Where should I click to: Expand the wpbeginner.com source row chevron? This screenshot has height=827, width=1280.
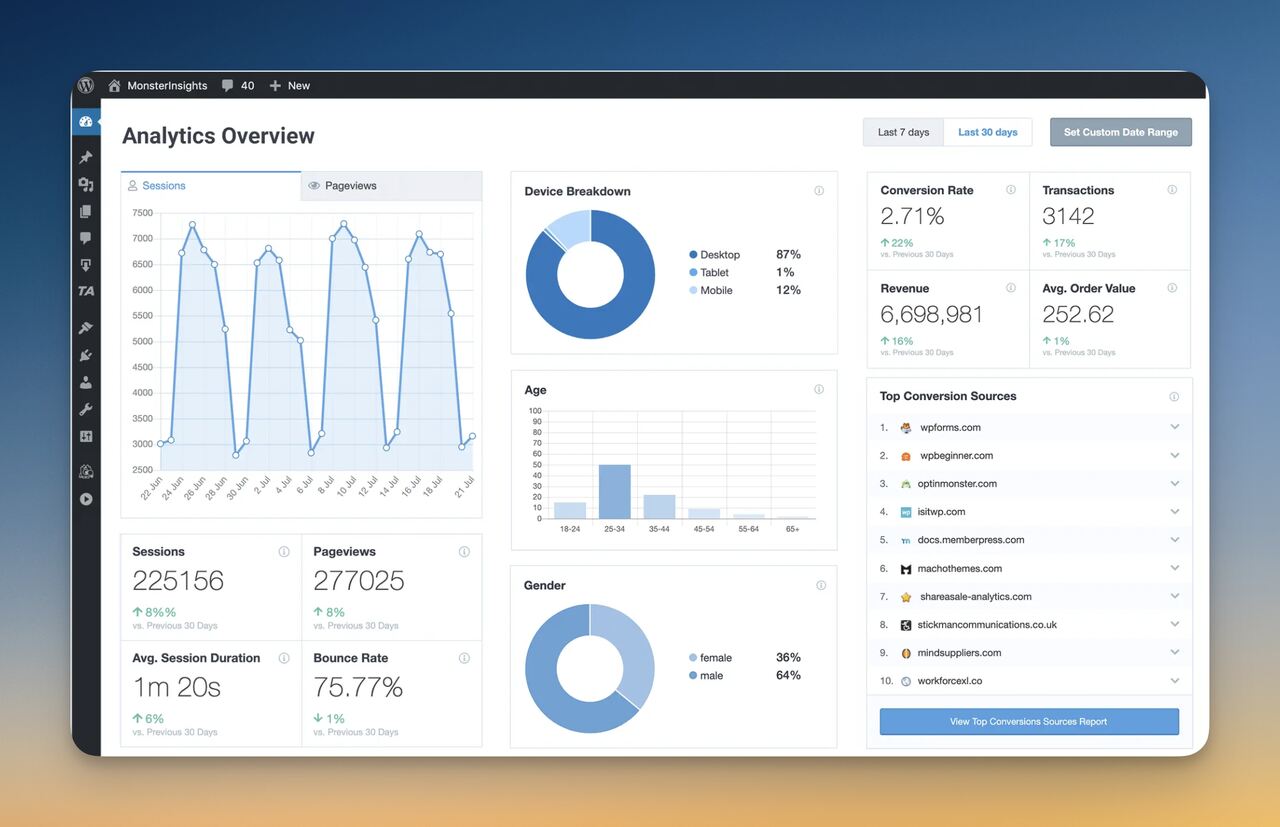[x=1175, y=455]
